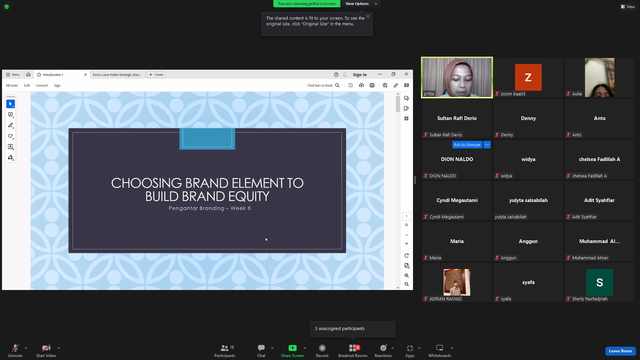The height and width of the screenshot is (360, 640).
Task: Open Acrobat home icon
Action: 28,75
